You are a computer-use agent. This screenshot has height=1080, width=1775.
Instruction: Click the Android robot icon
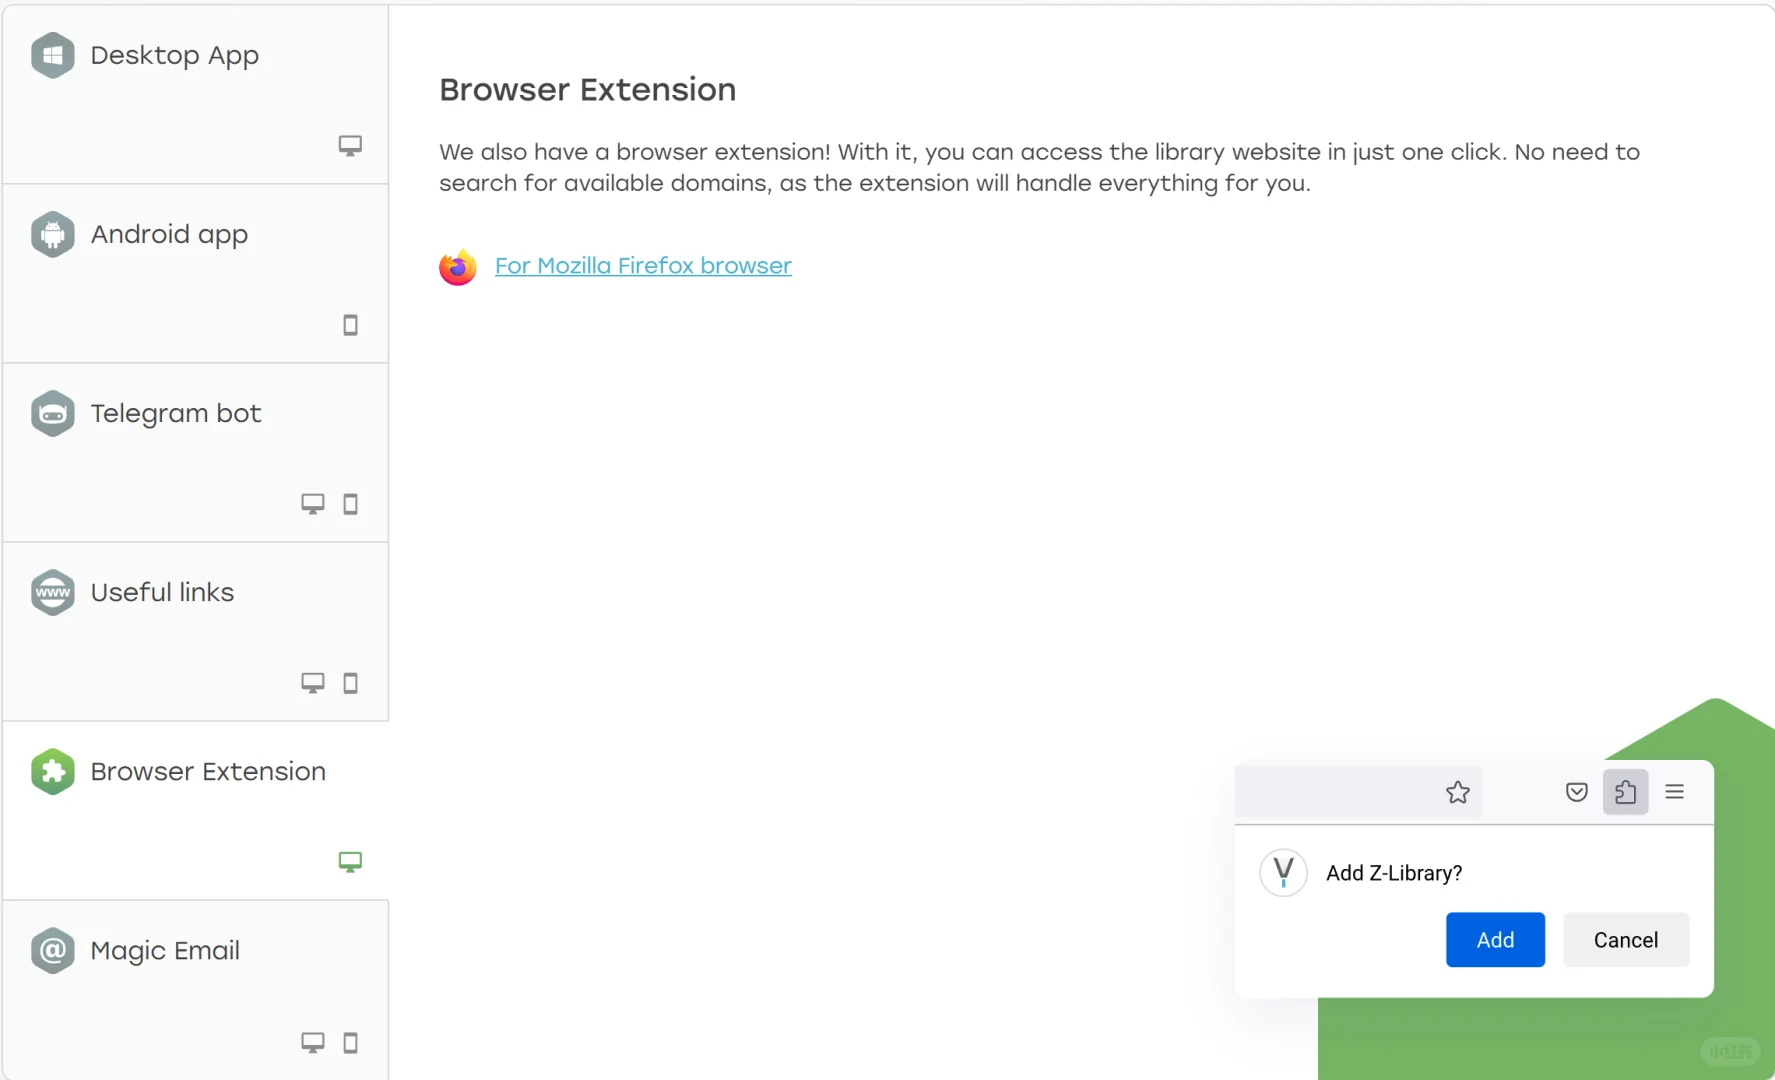53,235
